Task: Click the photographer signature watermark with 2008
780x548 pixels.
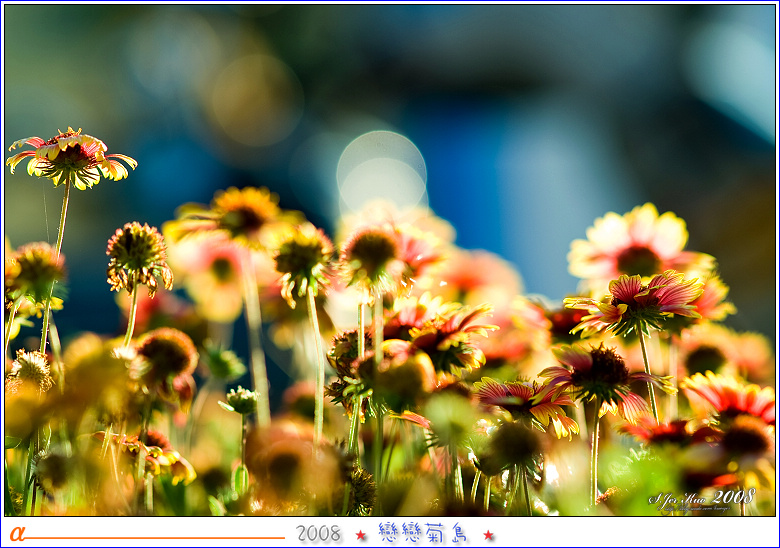Action: [701, 498]
